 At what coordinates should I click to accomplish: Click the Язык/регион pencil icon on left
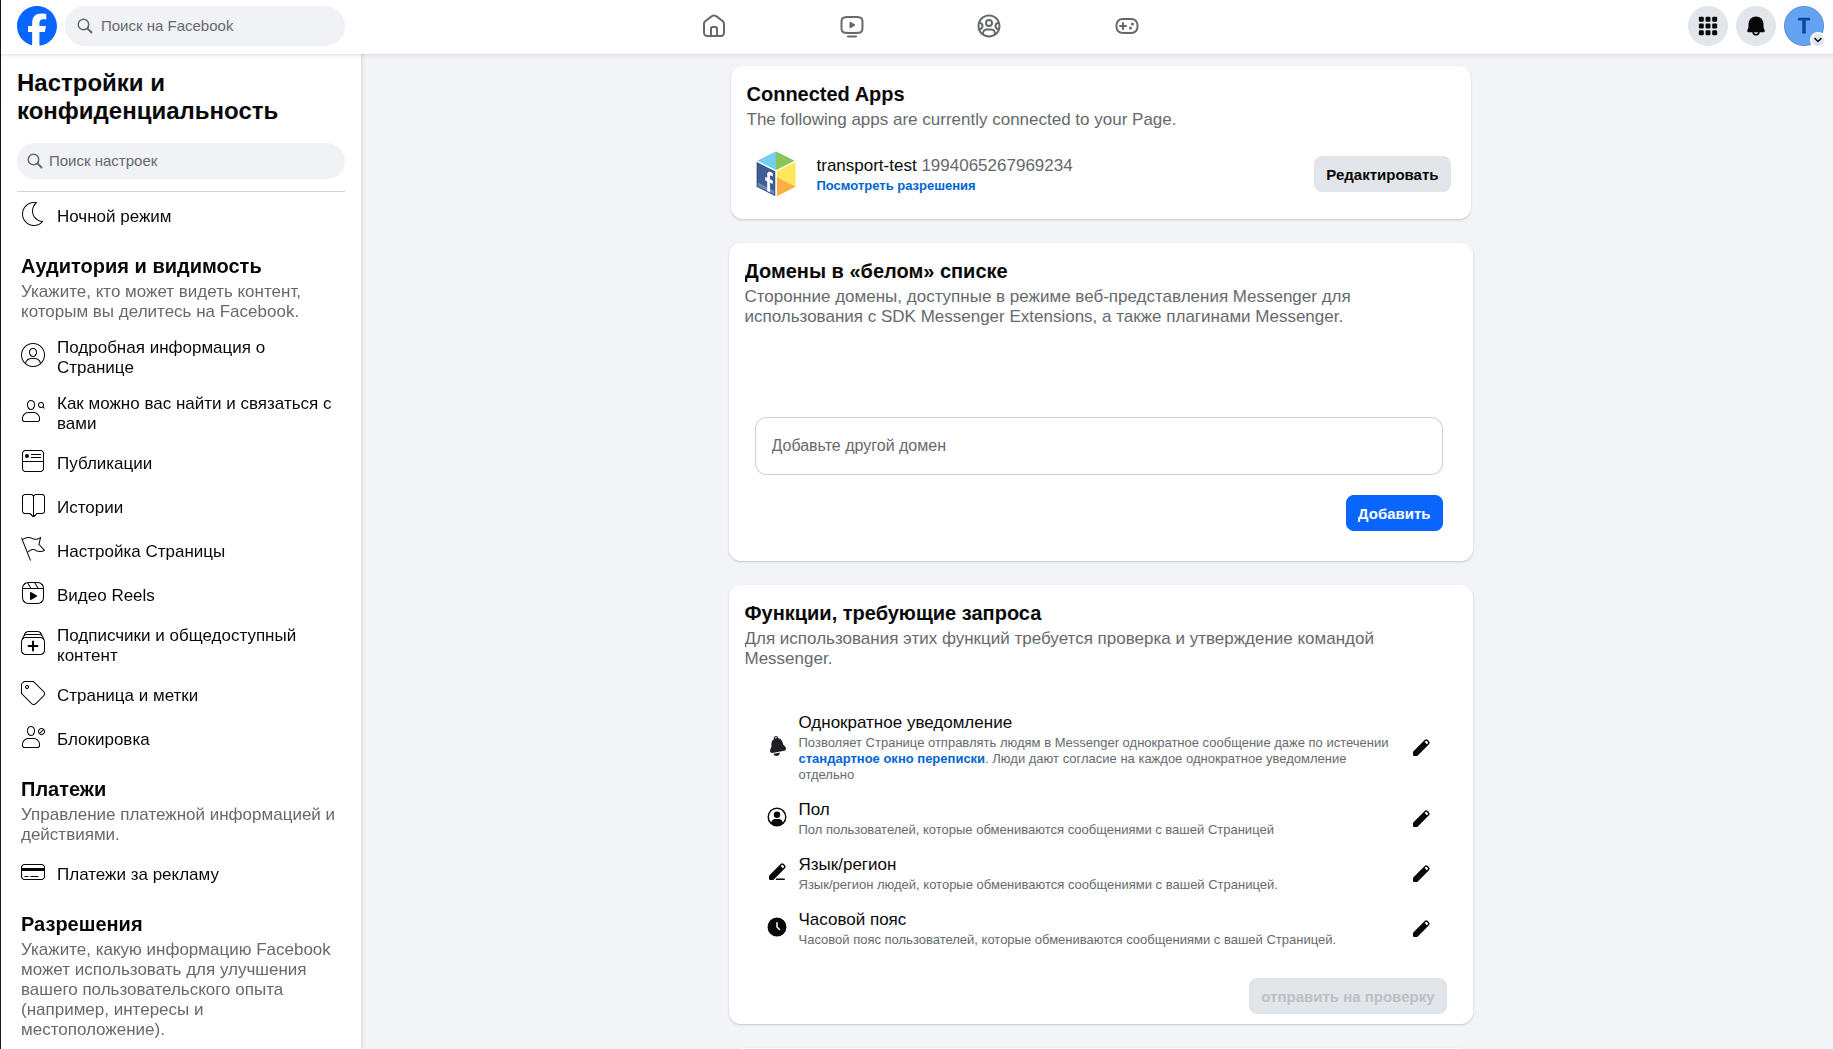point(777,872)
